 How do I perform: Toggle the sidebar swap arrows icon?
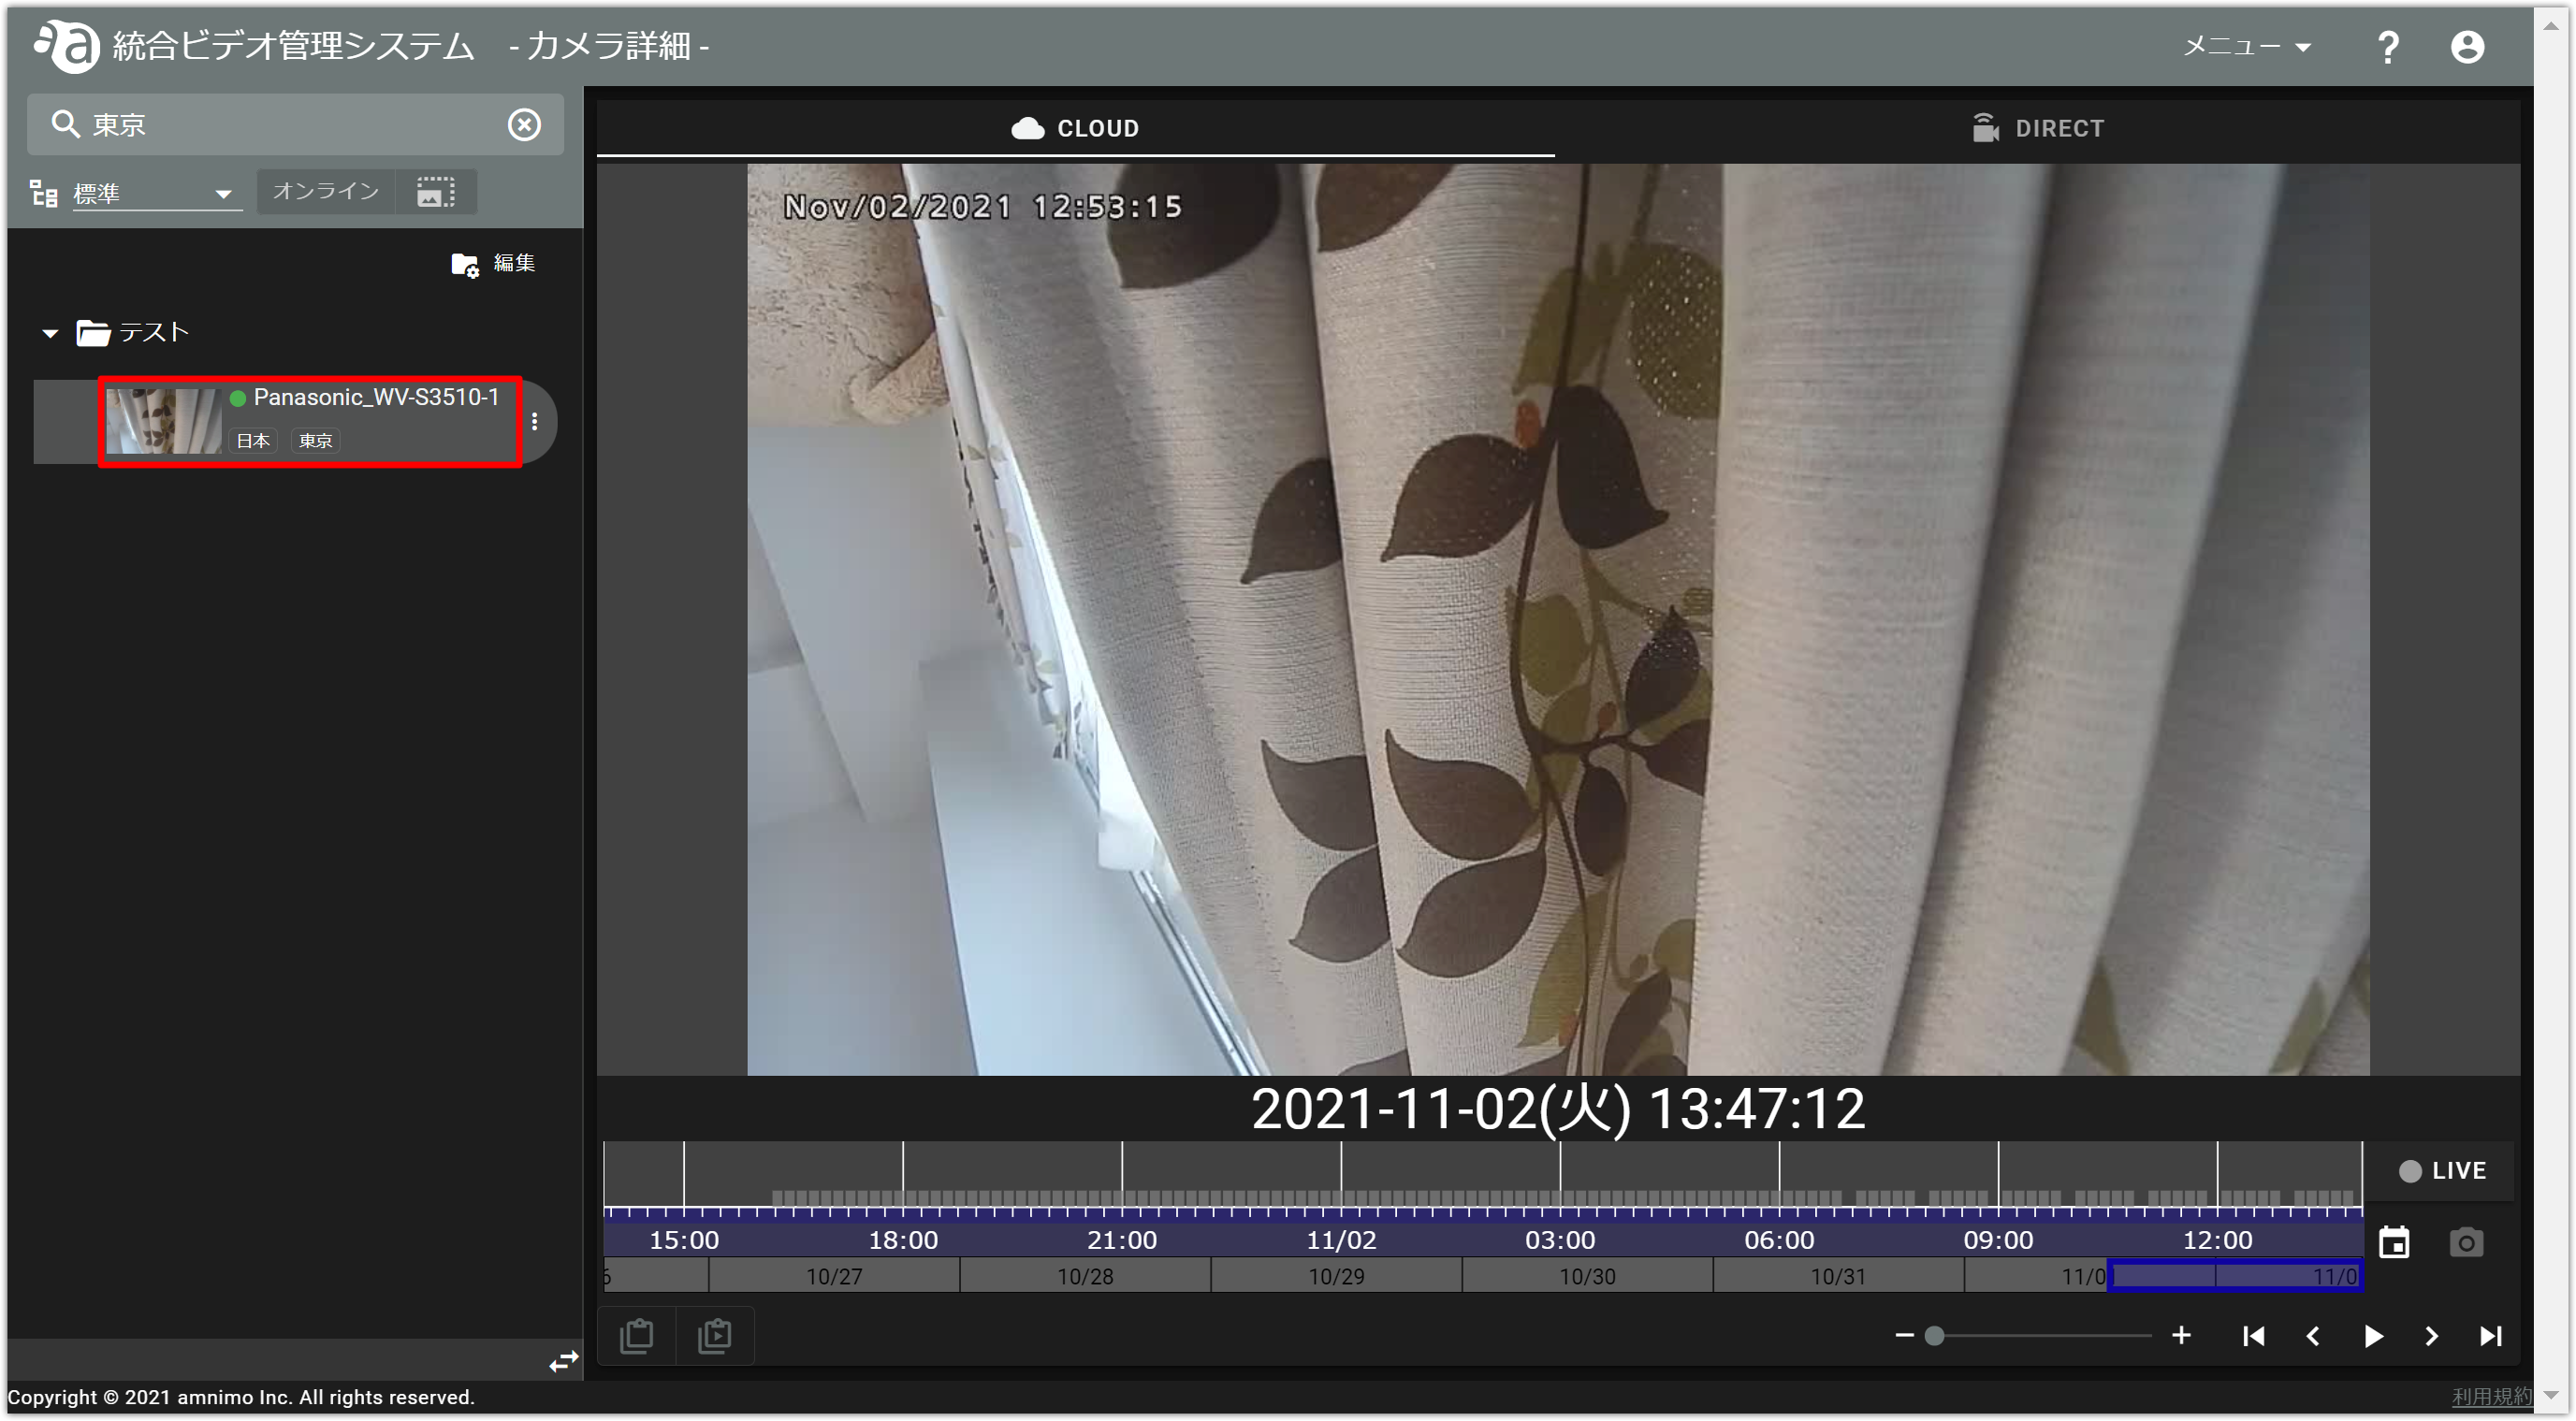pyautogui.click(x=564, y=1361)
